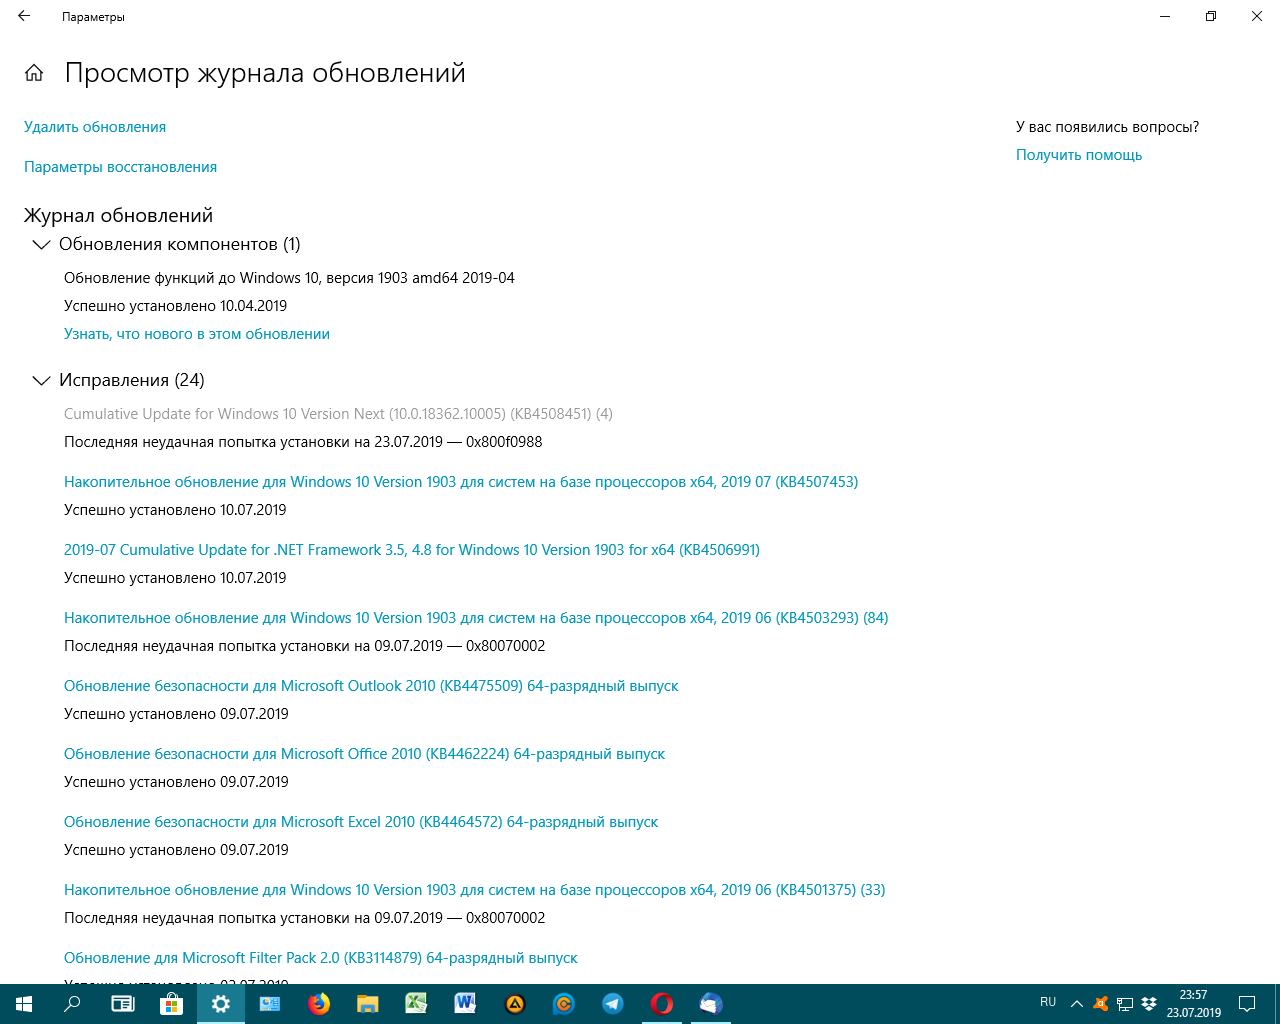Image resolution: width=1280 pixels, height=1024 pixels.
Task: Open the Windows Start menu
Action: 24,1004
